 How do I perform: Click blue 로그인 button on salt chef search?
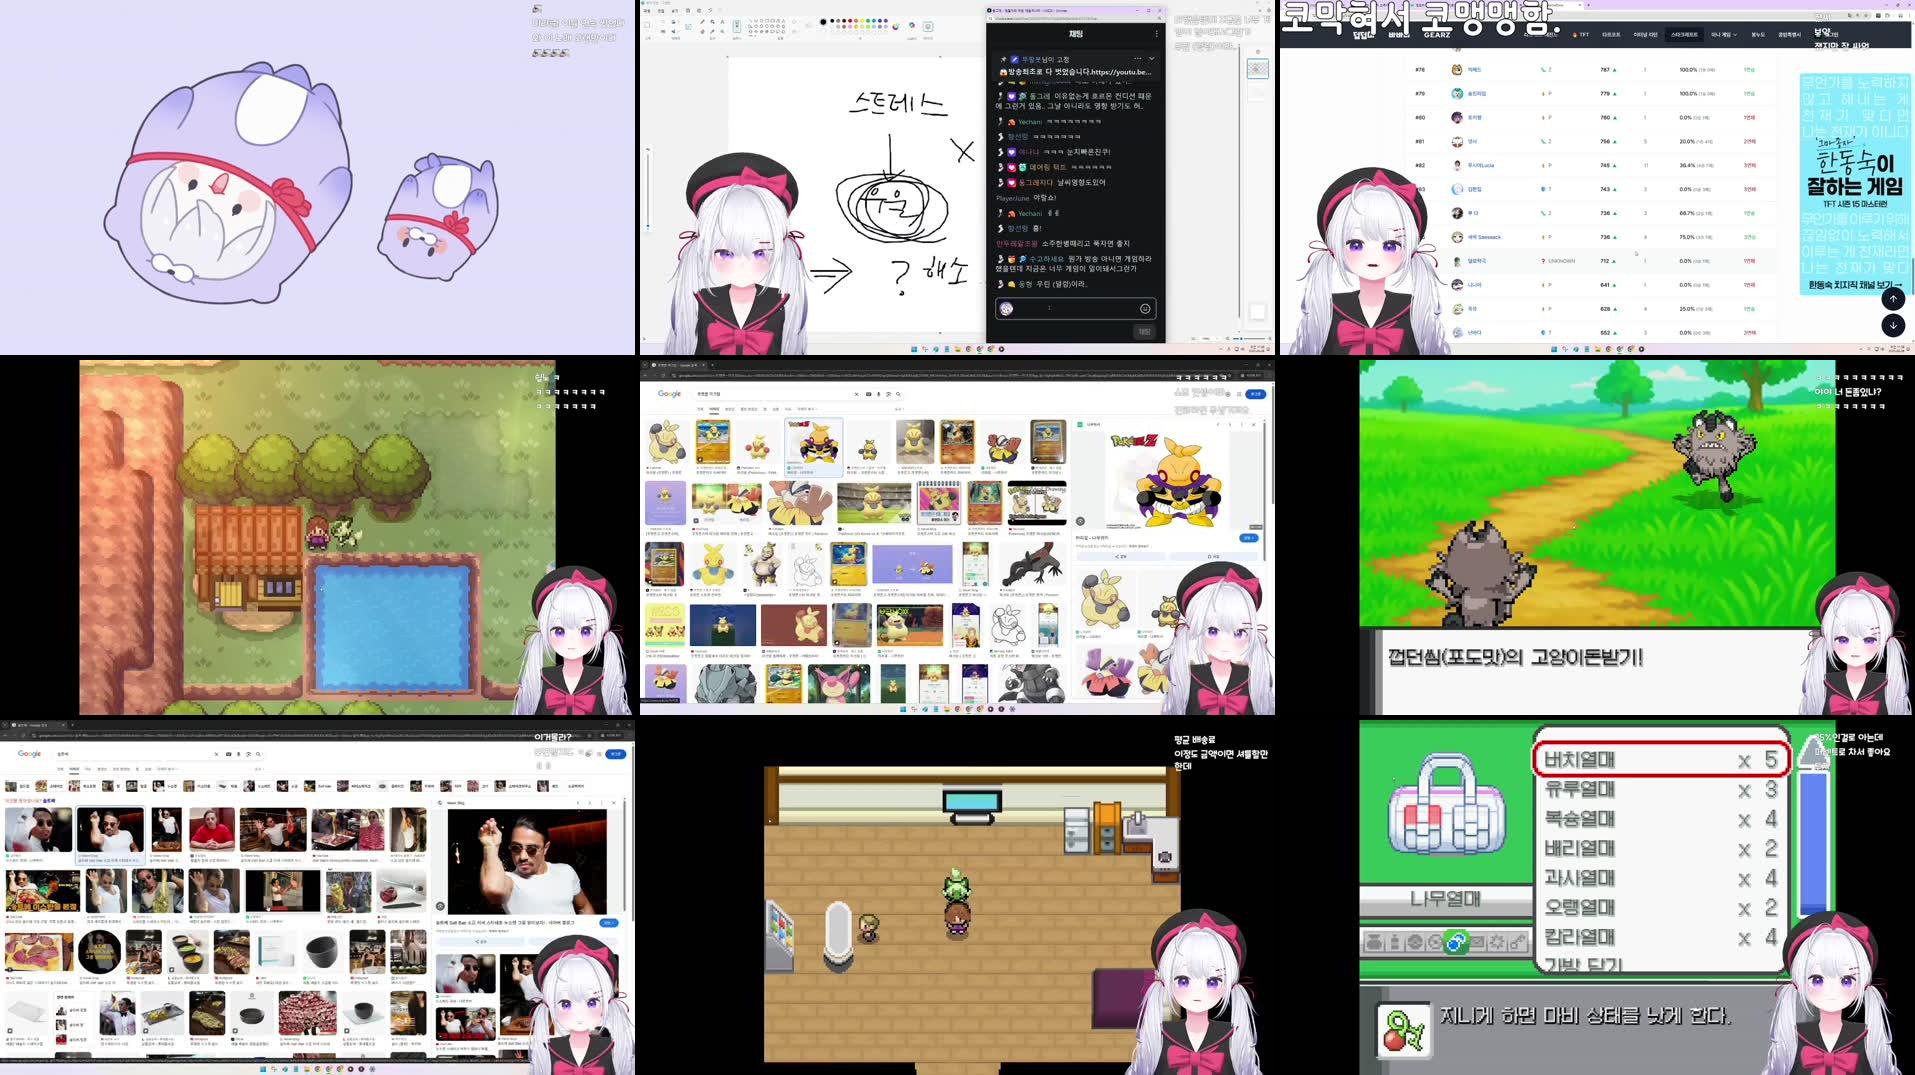coord(616,754)
